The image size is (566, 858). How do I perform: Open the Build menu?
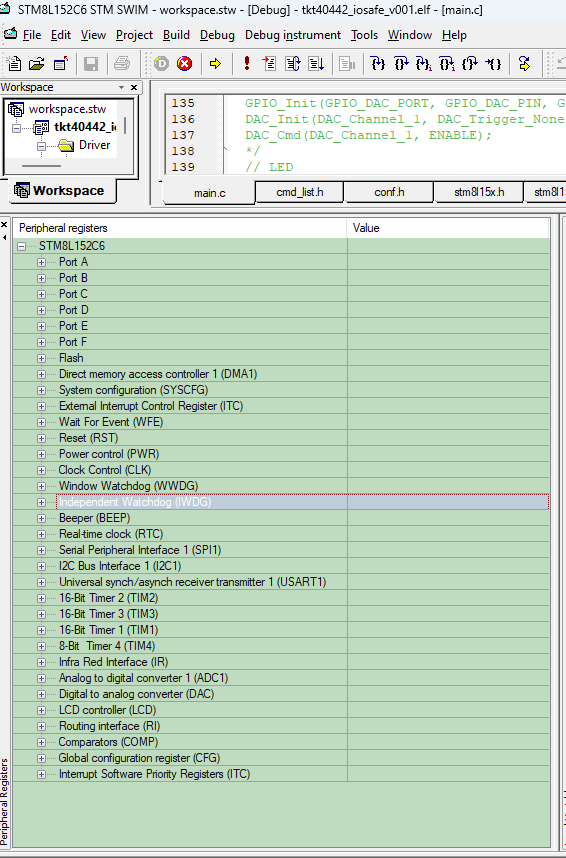176,35
